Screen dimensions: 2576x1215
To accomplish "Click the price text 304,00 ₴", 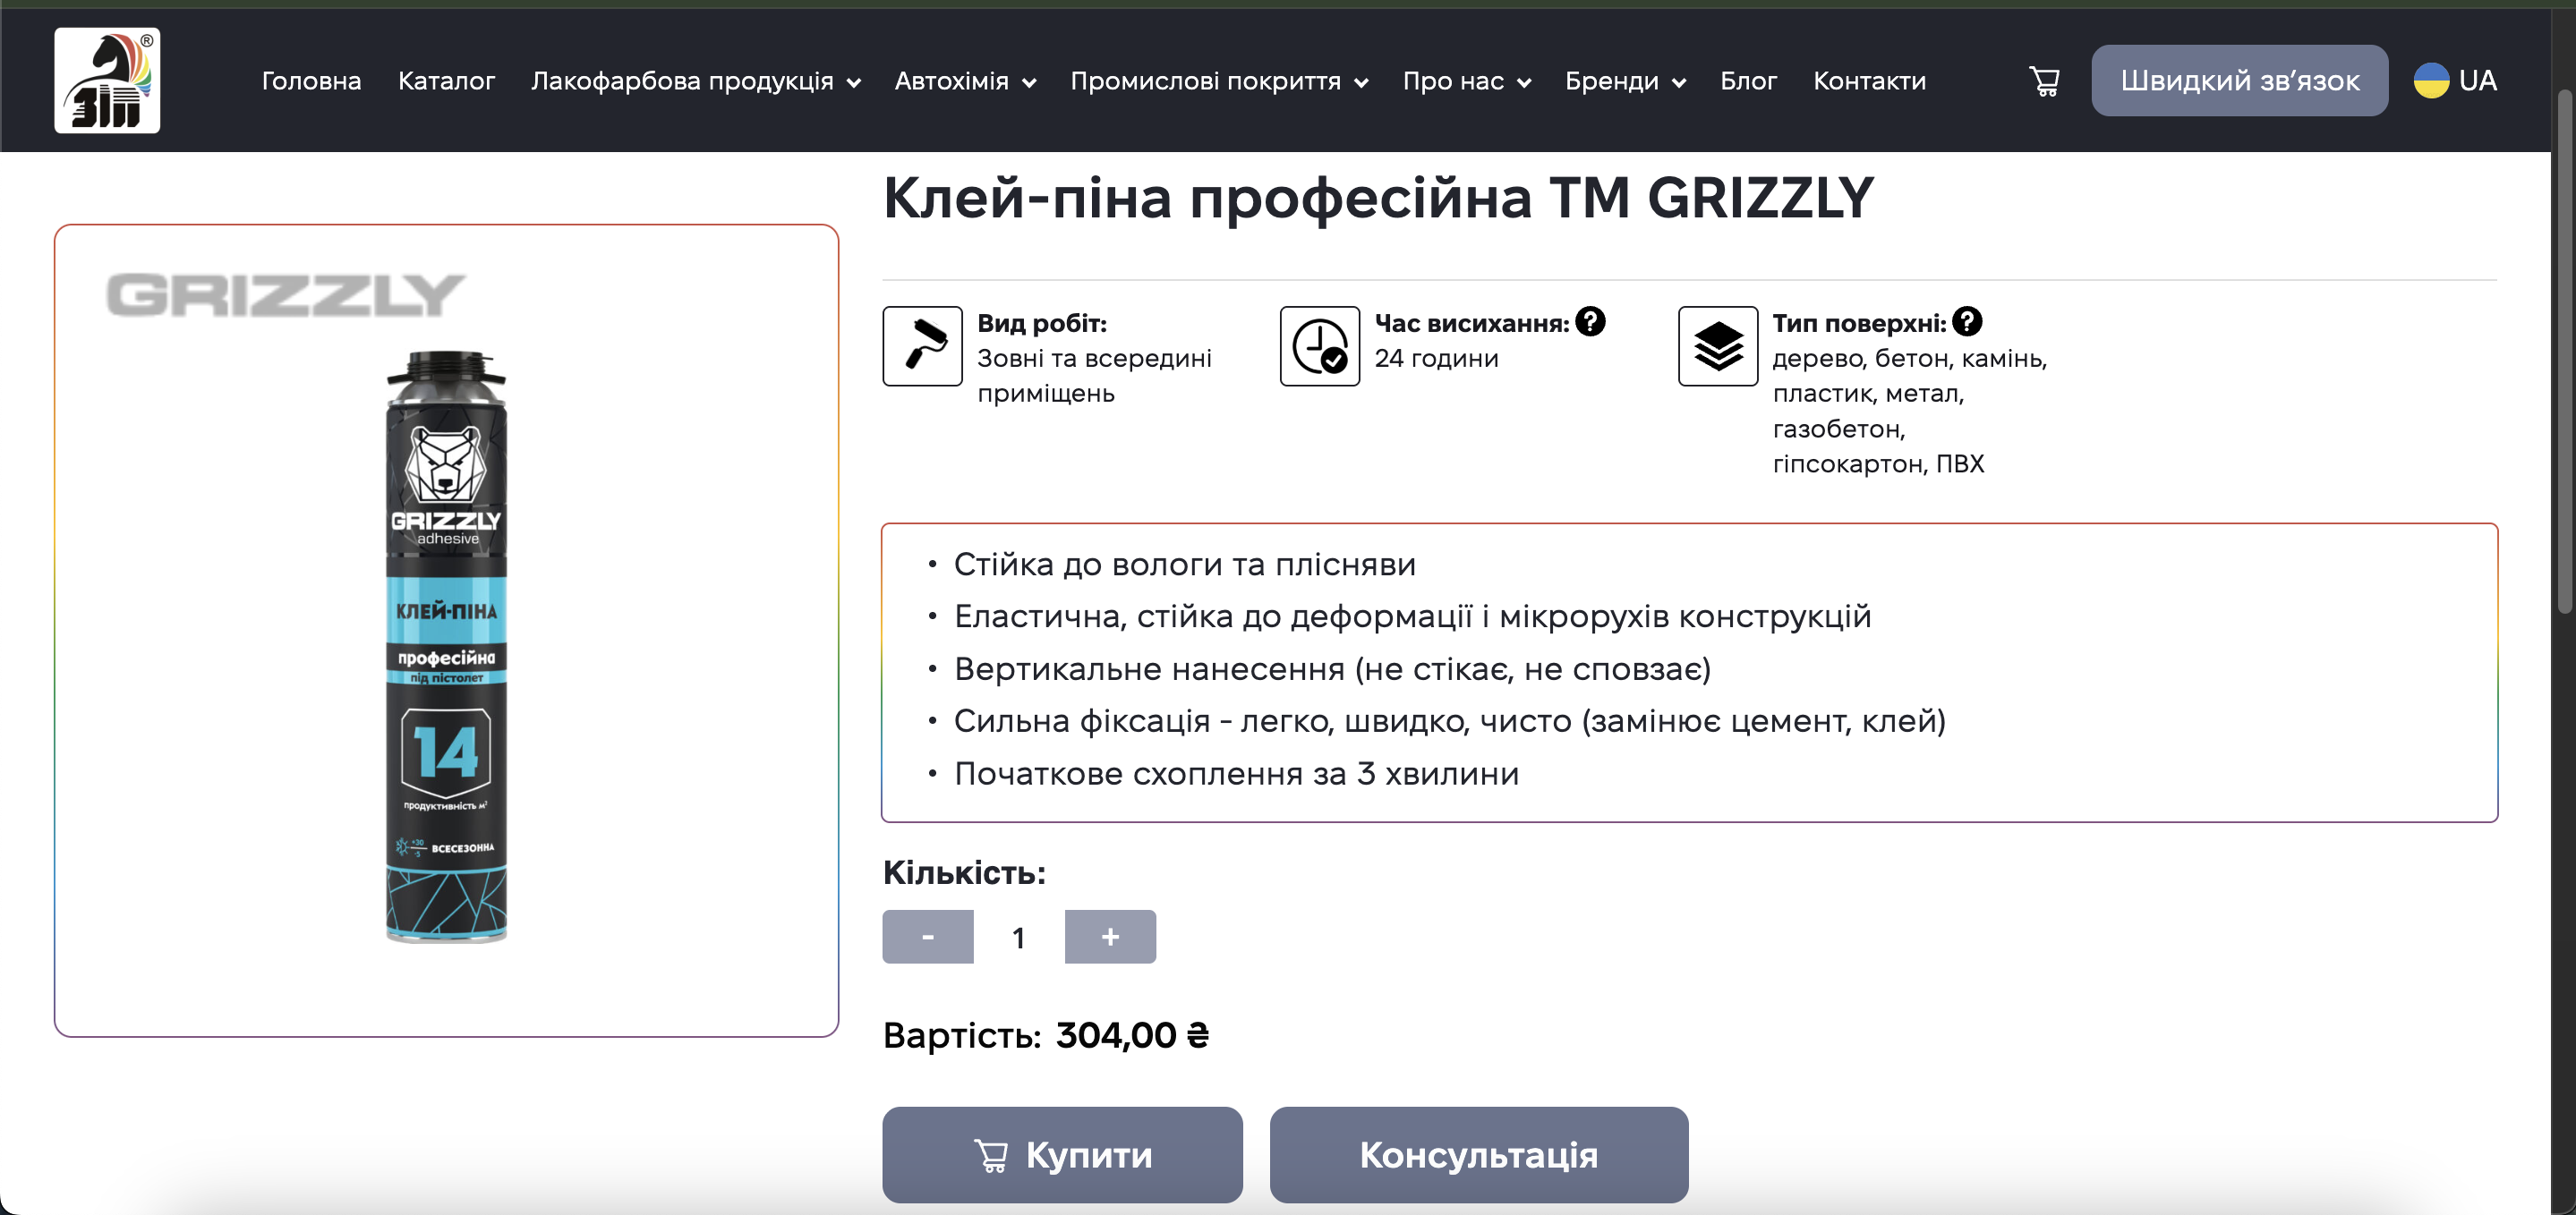I will 1132,1035.
